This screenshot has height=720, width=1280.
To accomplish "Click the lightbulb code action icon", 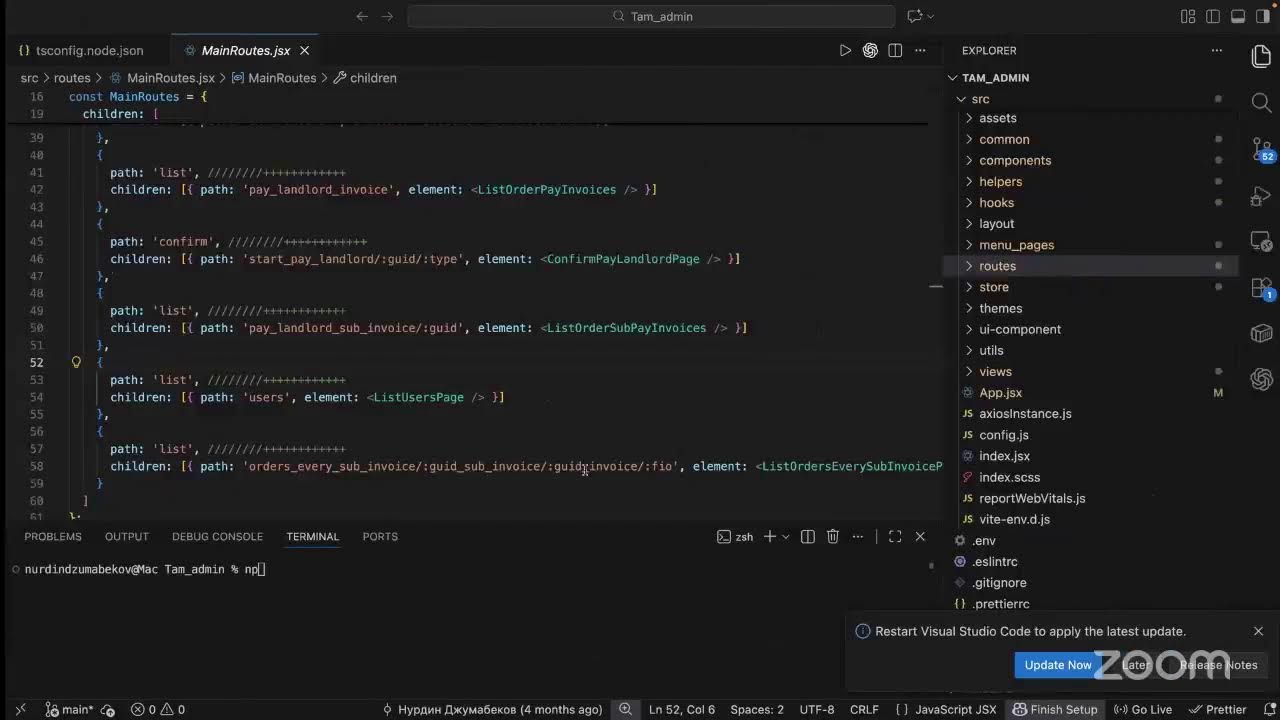I will (x=76, y=362).
